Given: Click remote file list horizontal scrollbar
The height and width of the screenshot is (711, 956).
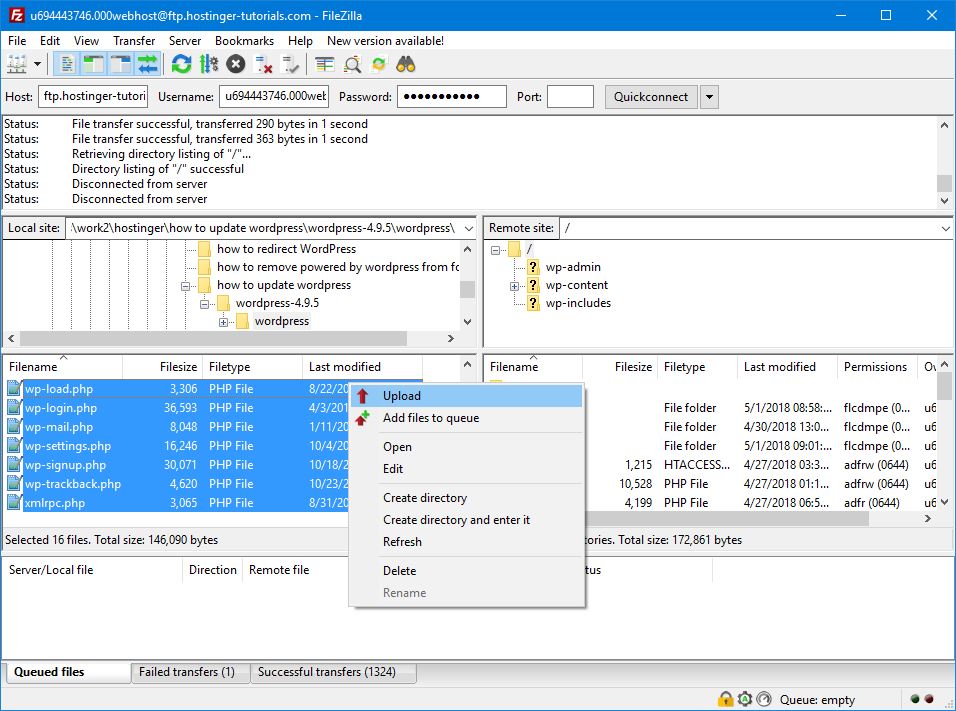Looking at the screenshot, I should (727, 519).
